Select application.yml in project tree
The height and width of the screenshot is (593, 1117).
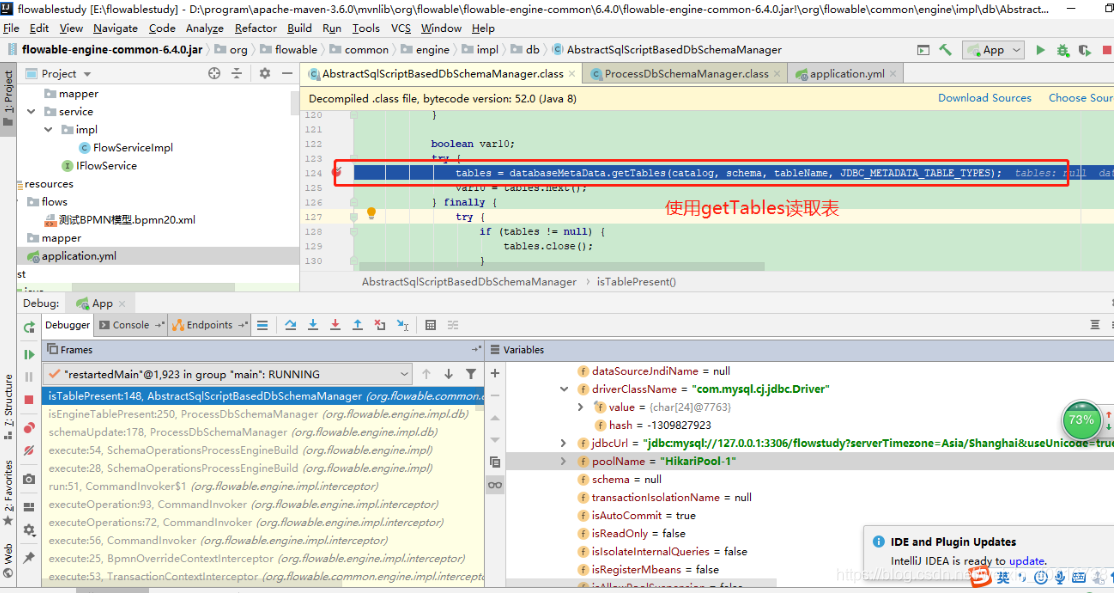[78, 256]
